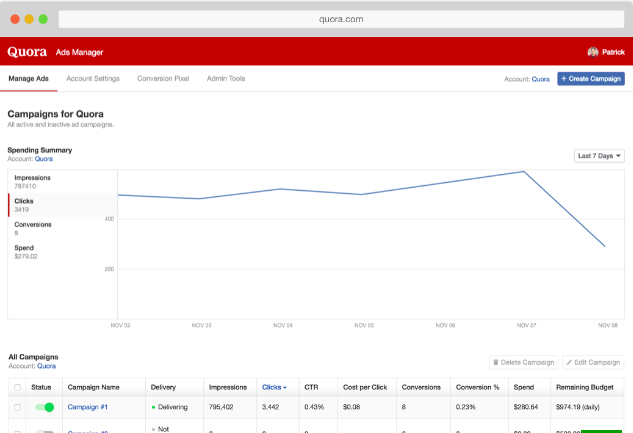
Task: Click the Quora logo
Action: point(27,52)
